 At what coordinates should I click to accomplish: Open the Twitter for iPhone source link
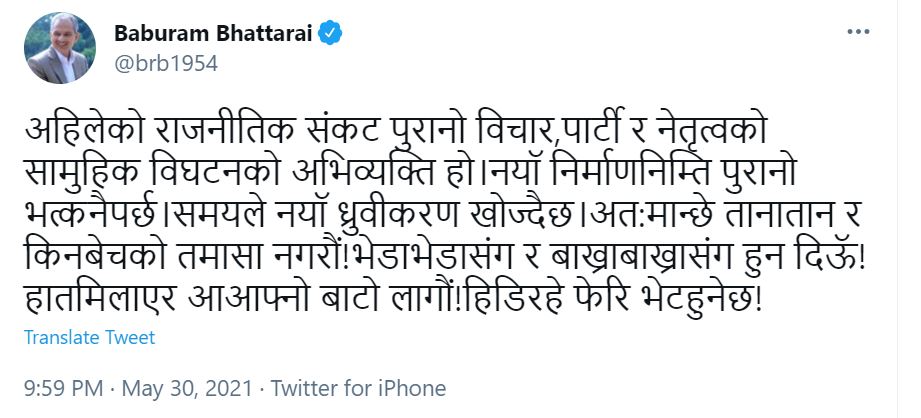pyautogui.click(x=359, y=388)
